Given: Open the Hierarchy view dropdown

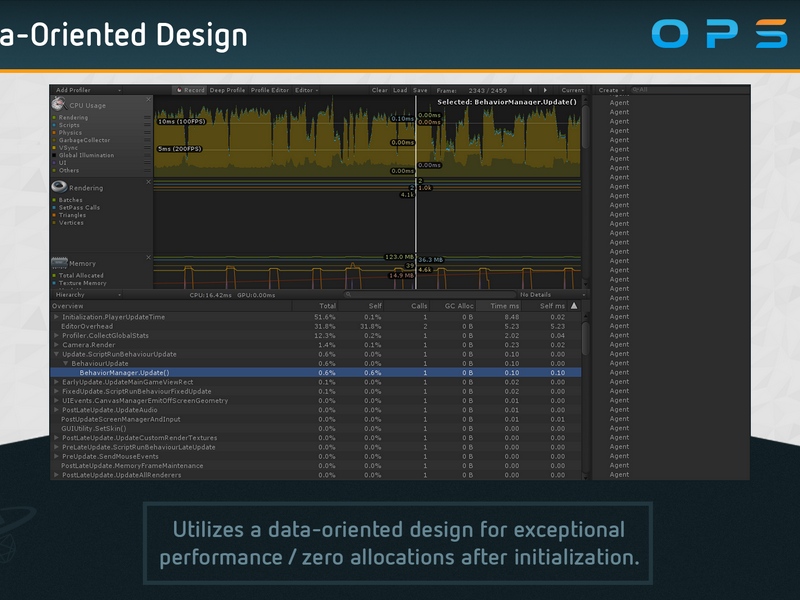Looking at the screenshot, I should pyautogui.click(x=88, y=295).
